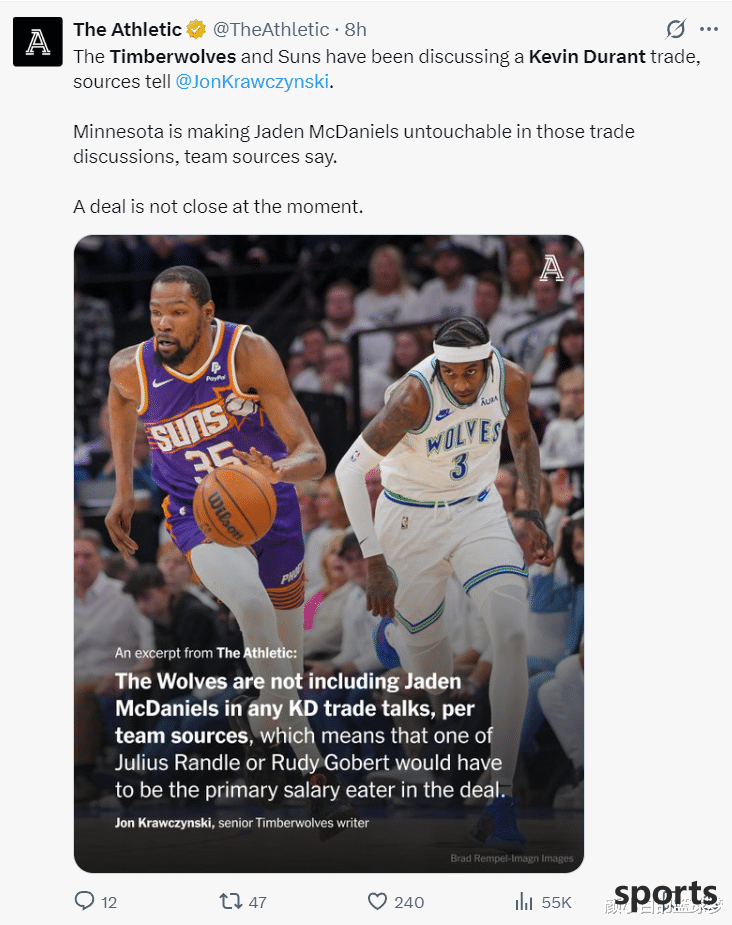Click the excerpt quote text on image
The width and height of the screenshot is (732, 925).
310,735
